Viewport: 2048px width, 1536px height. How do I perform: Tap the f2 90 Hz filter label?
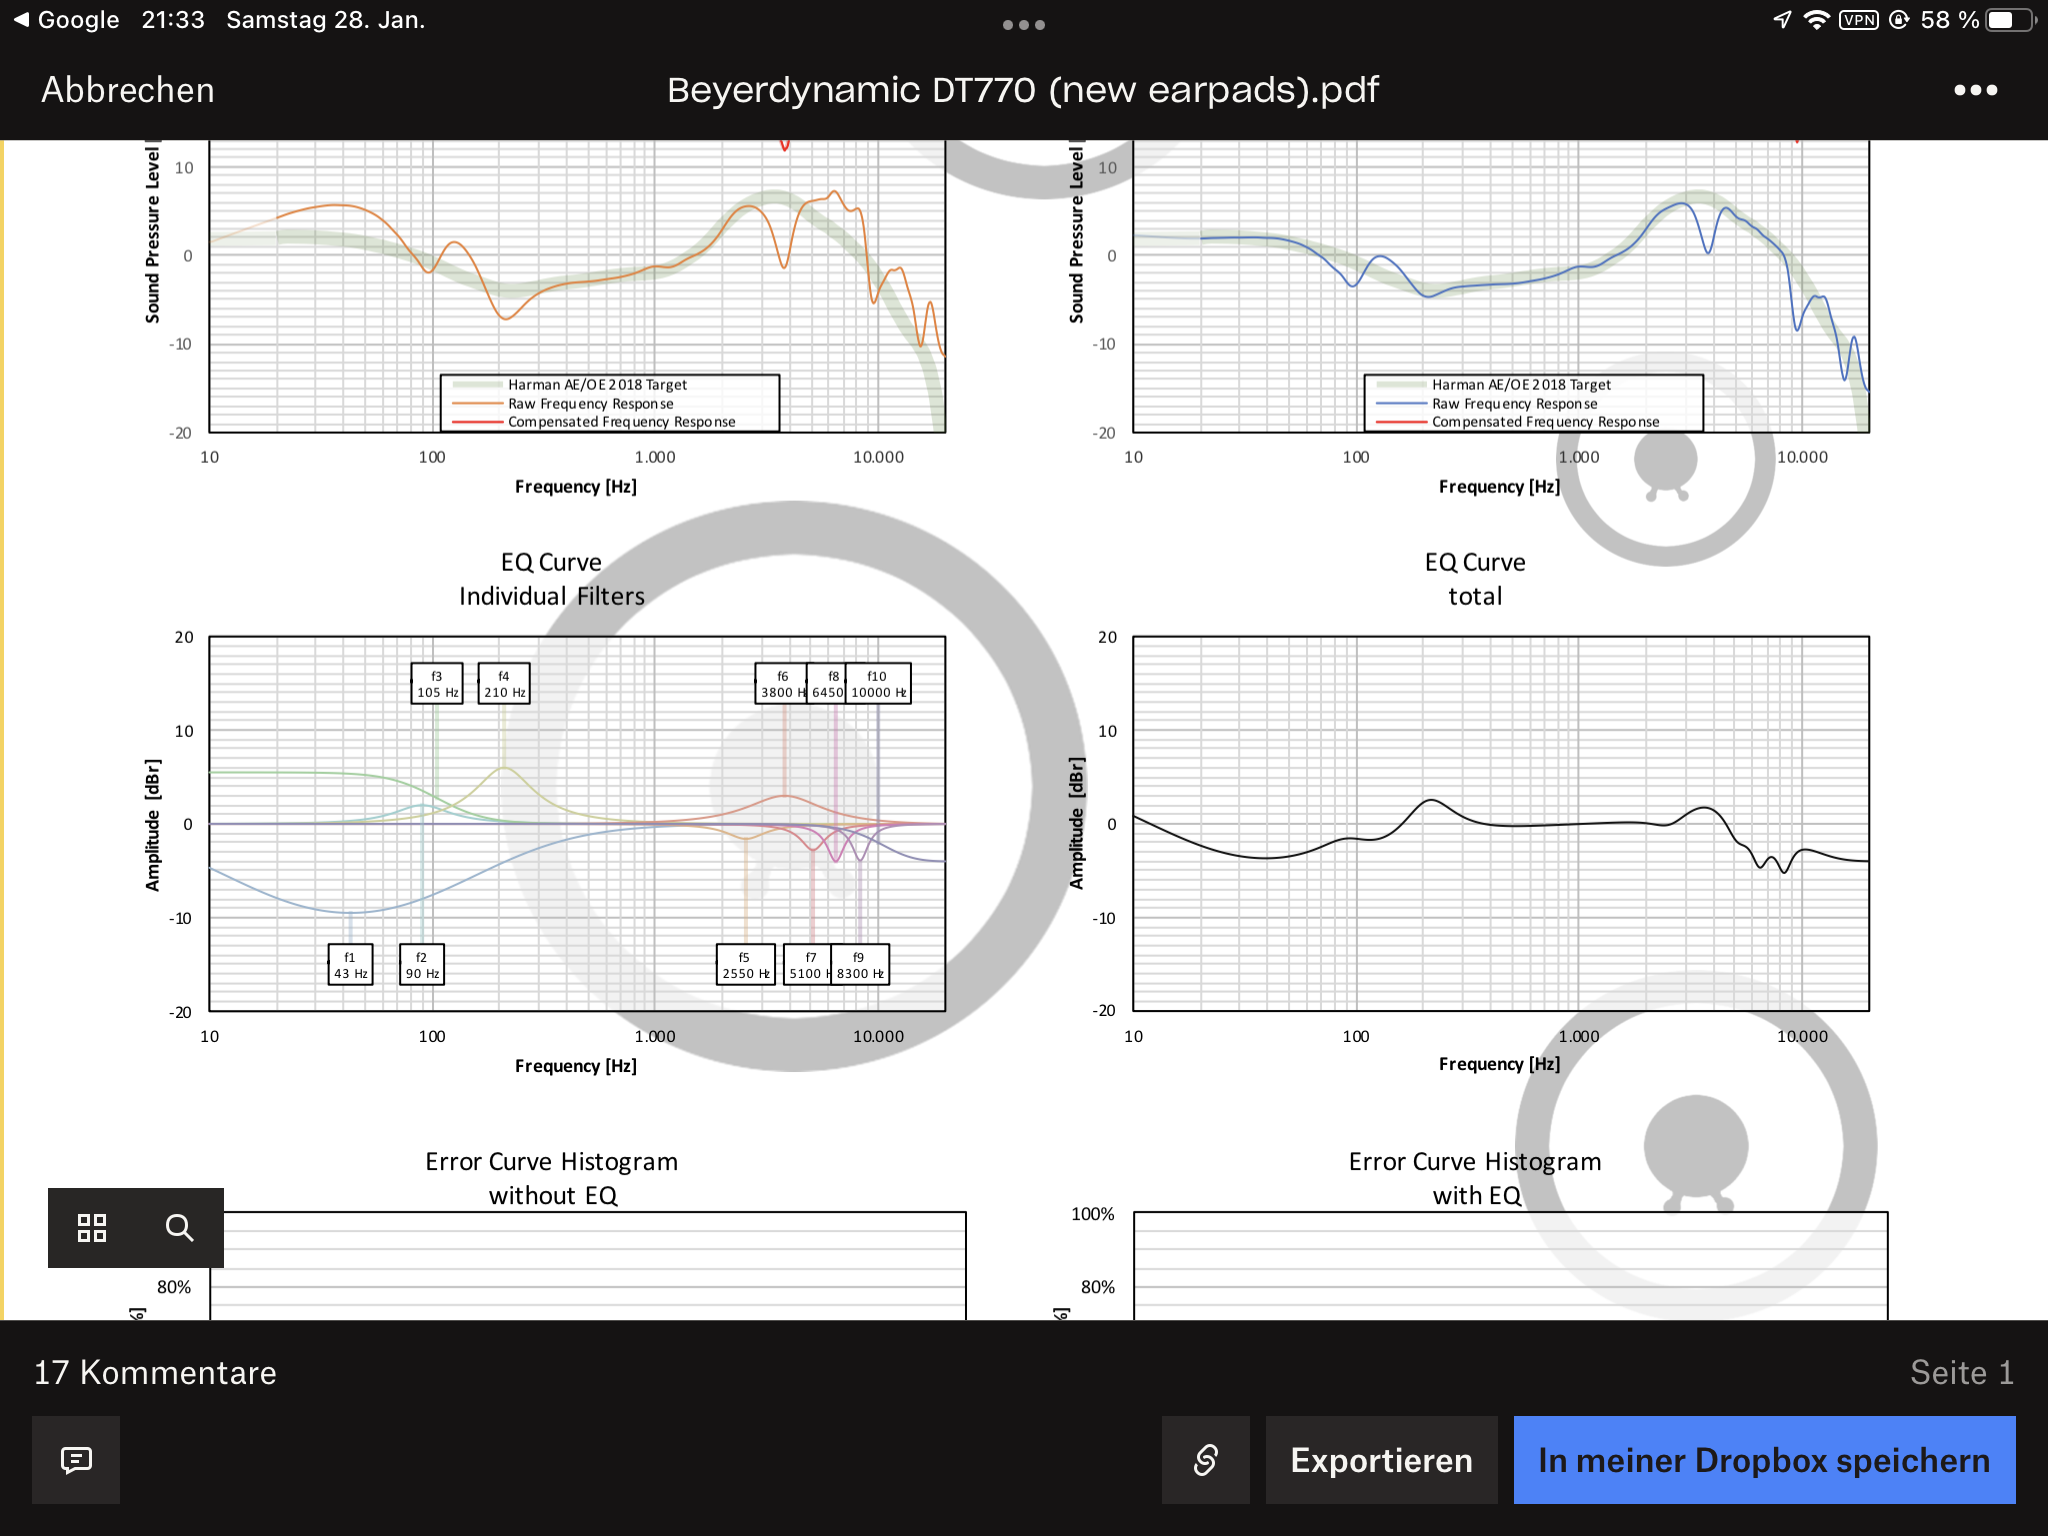tap(422, 965)
